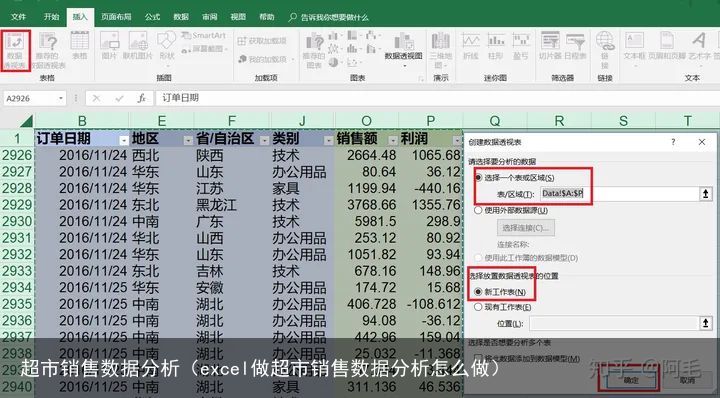Screen dimensions: 720x398
Task: Click the 链接 hyperlink icon
Action: point(605,50)
